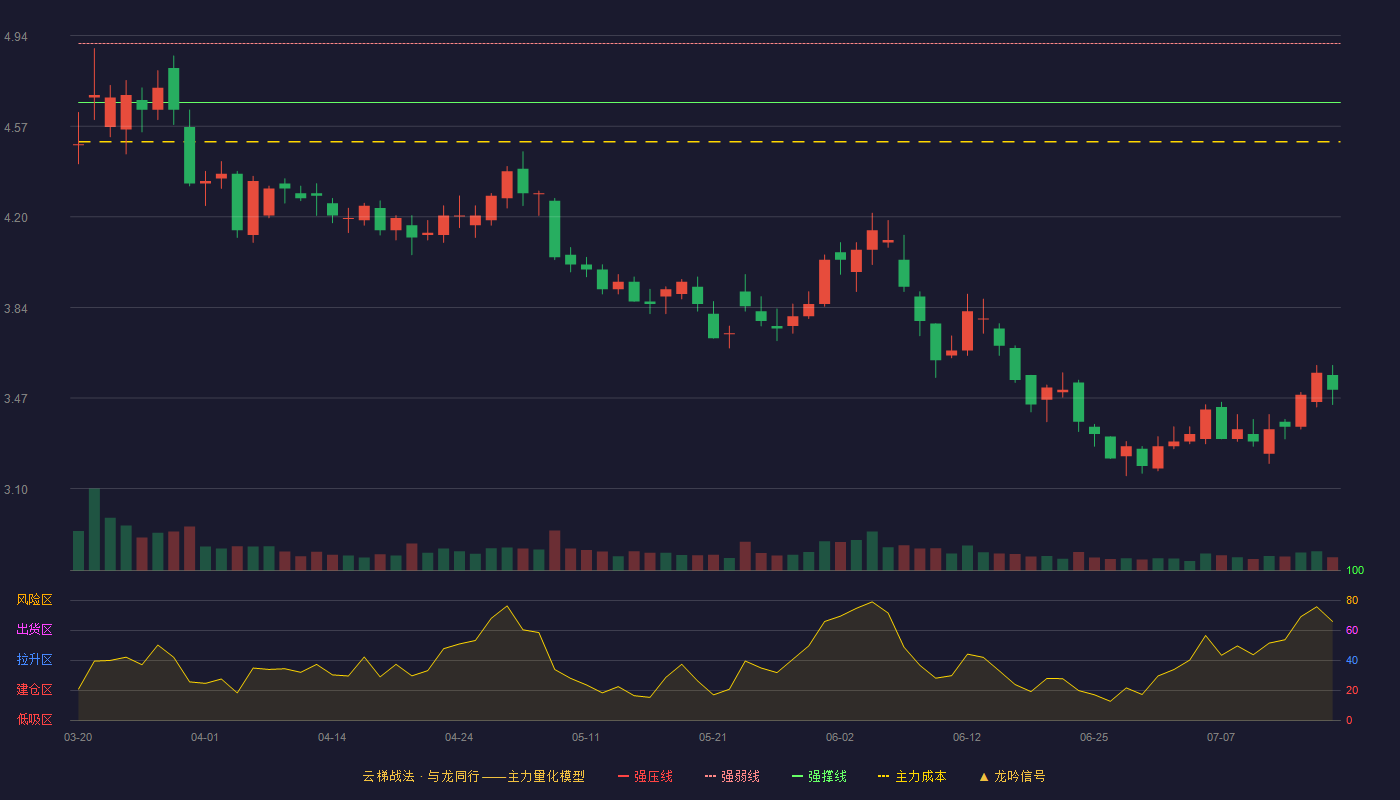Click the 04-14 date axis label

coord(332,737)
